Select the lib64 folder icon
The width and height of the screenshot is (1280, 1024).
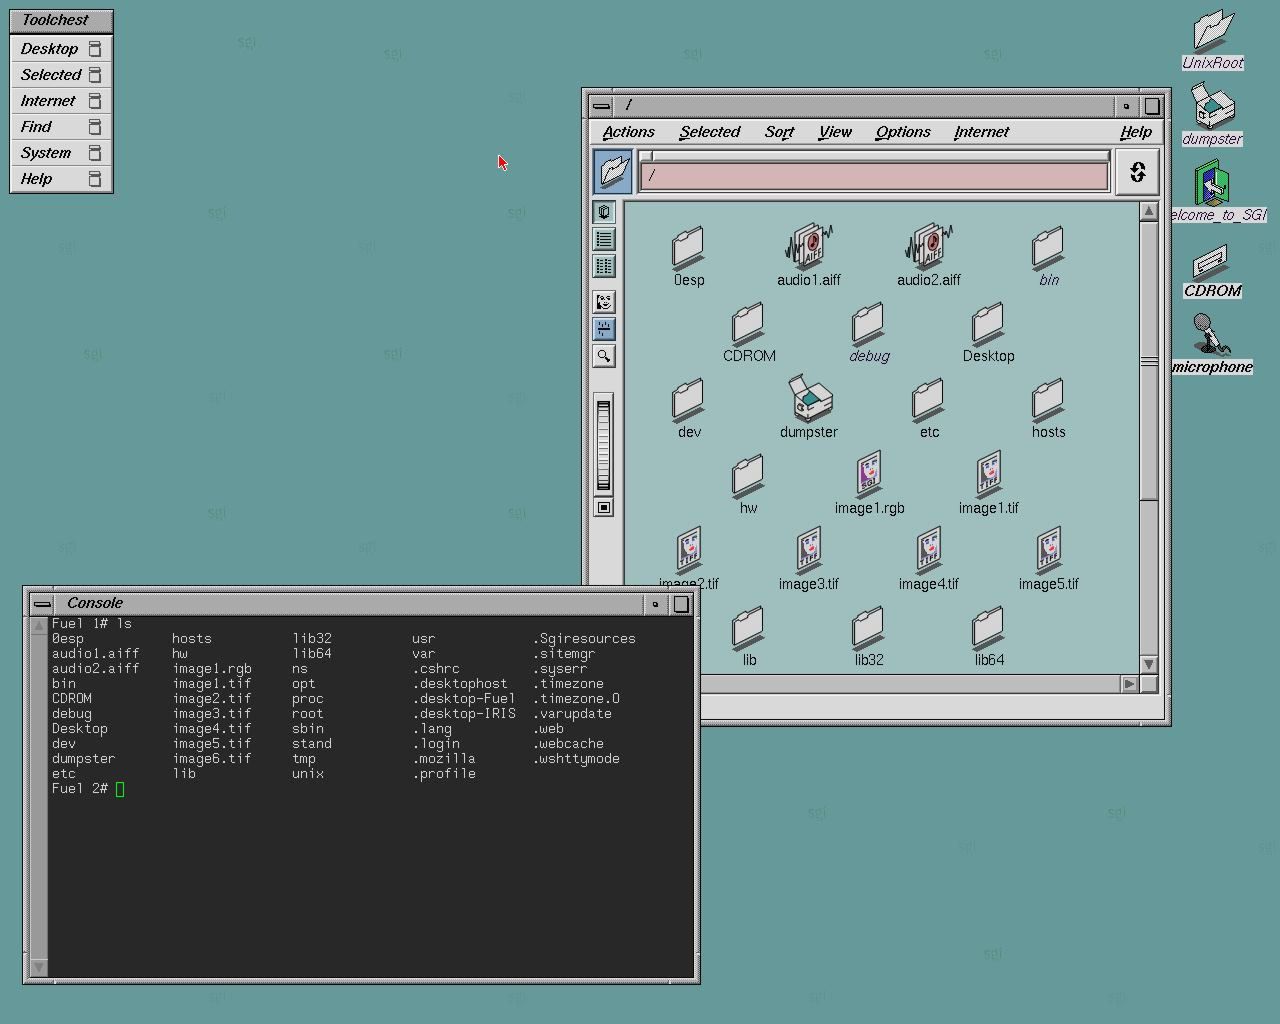989,636
